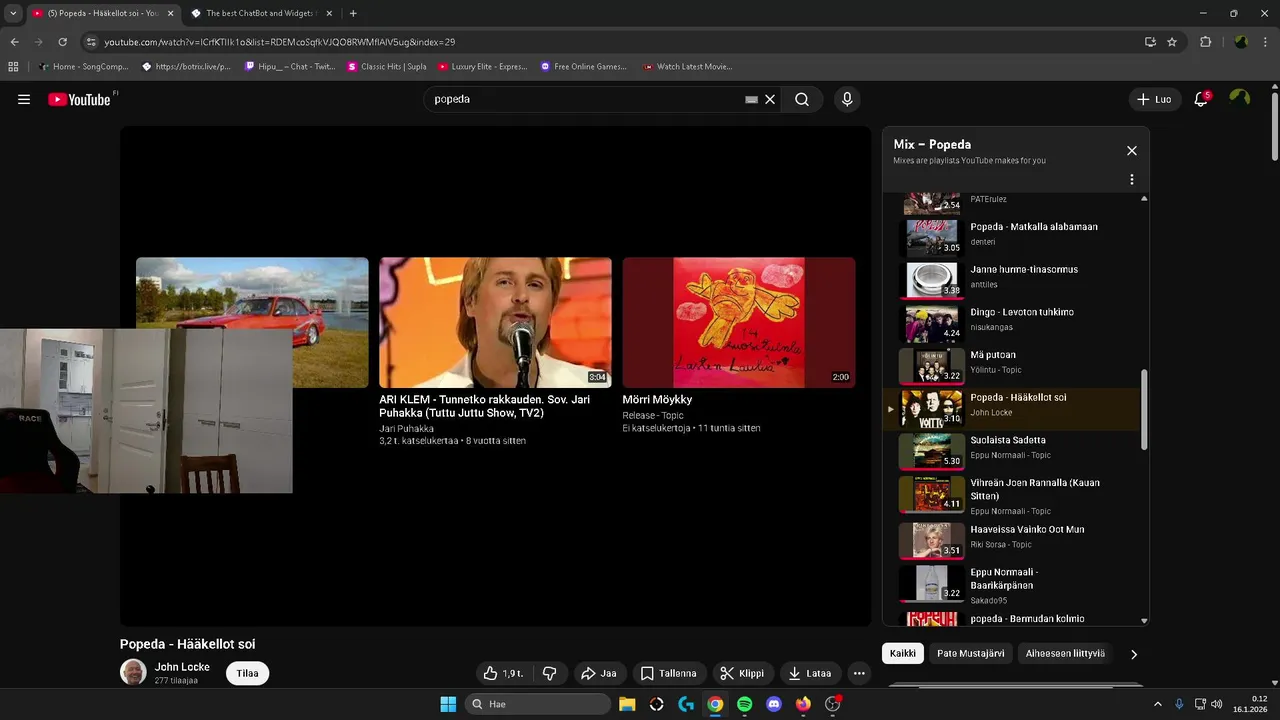This screenshot has height=720, width=1280.
Task: Show more filter chips with right arrow
Action: [x=1134, y=654]
